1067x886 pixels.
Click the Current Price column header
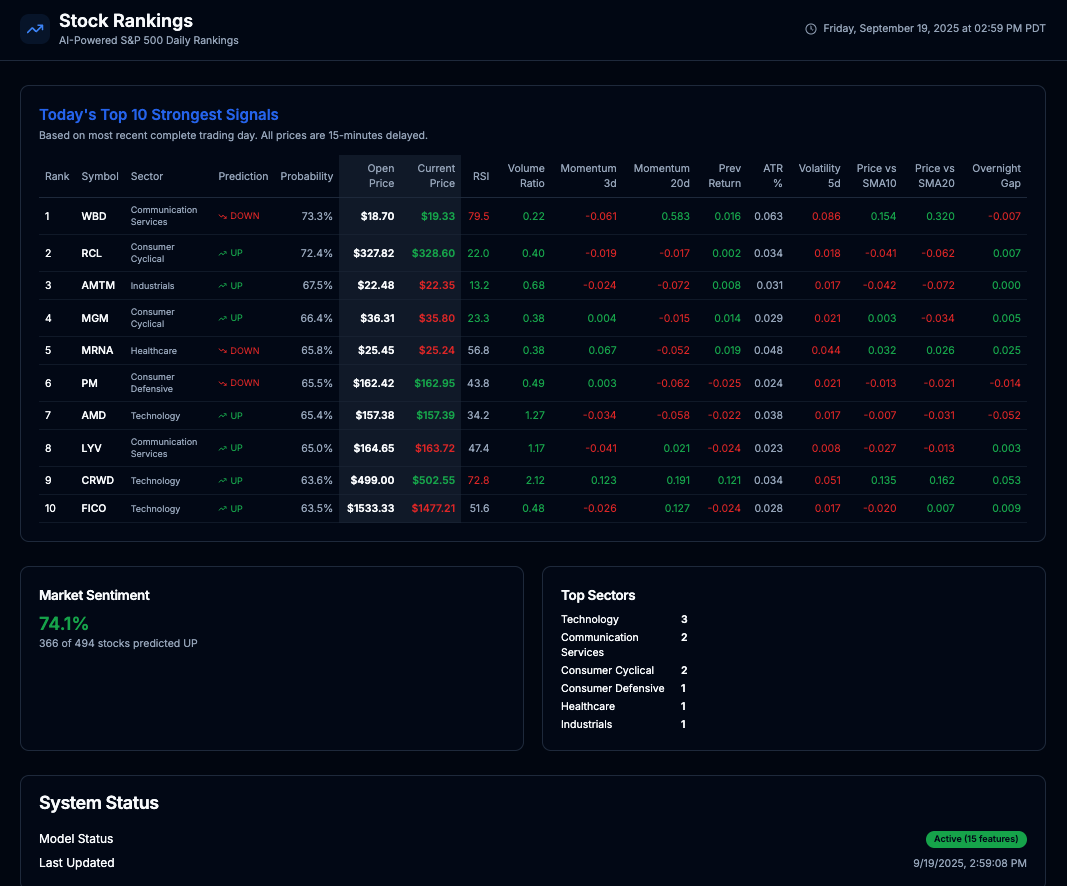pyautogui.click(x=436, y=176)
